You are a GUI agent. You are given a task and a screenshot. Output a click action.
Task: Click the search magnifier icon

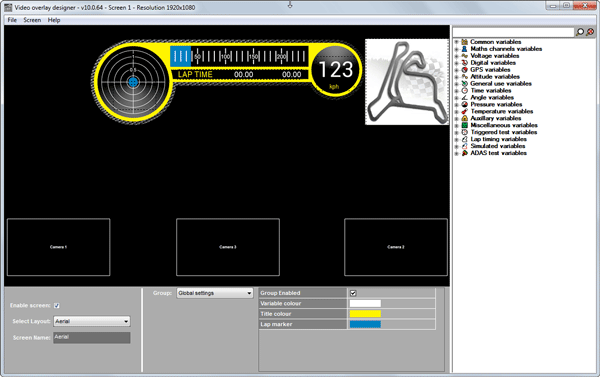(580, 32)
